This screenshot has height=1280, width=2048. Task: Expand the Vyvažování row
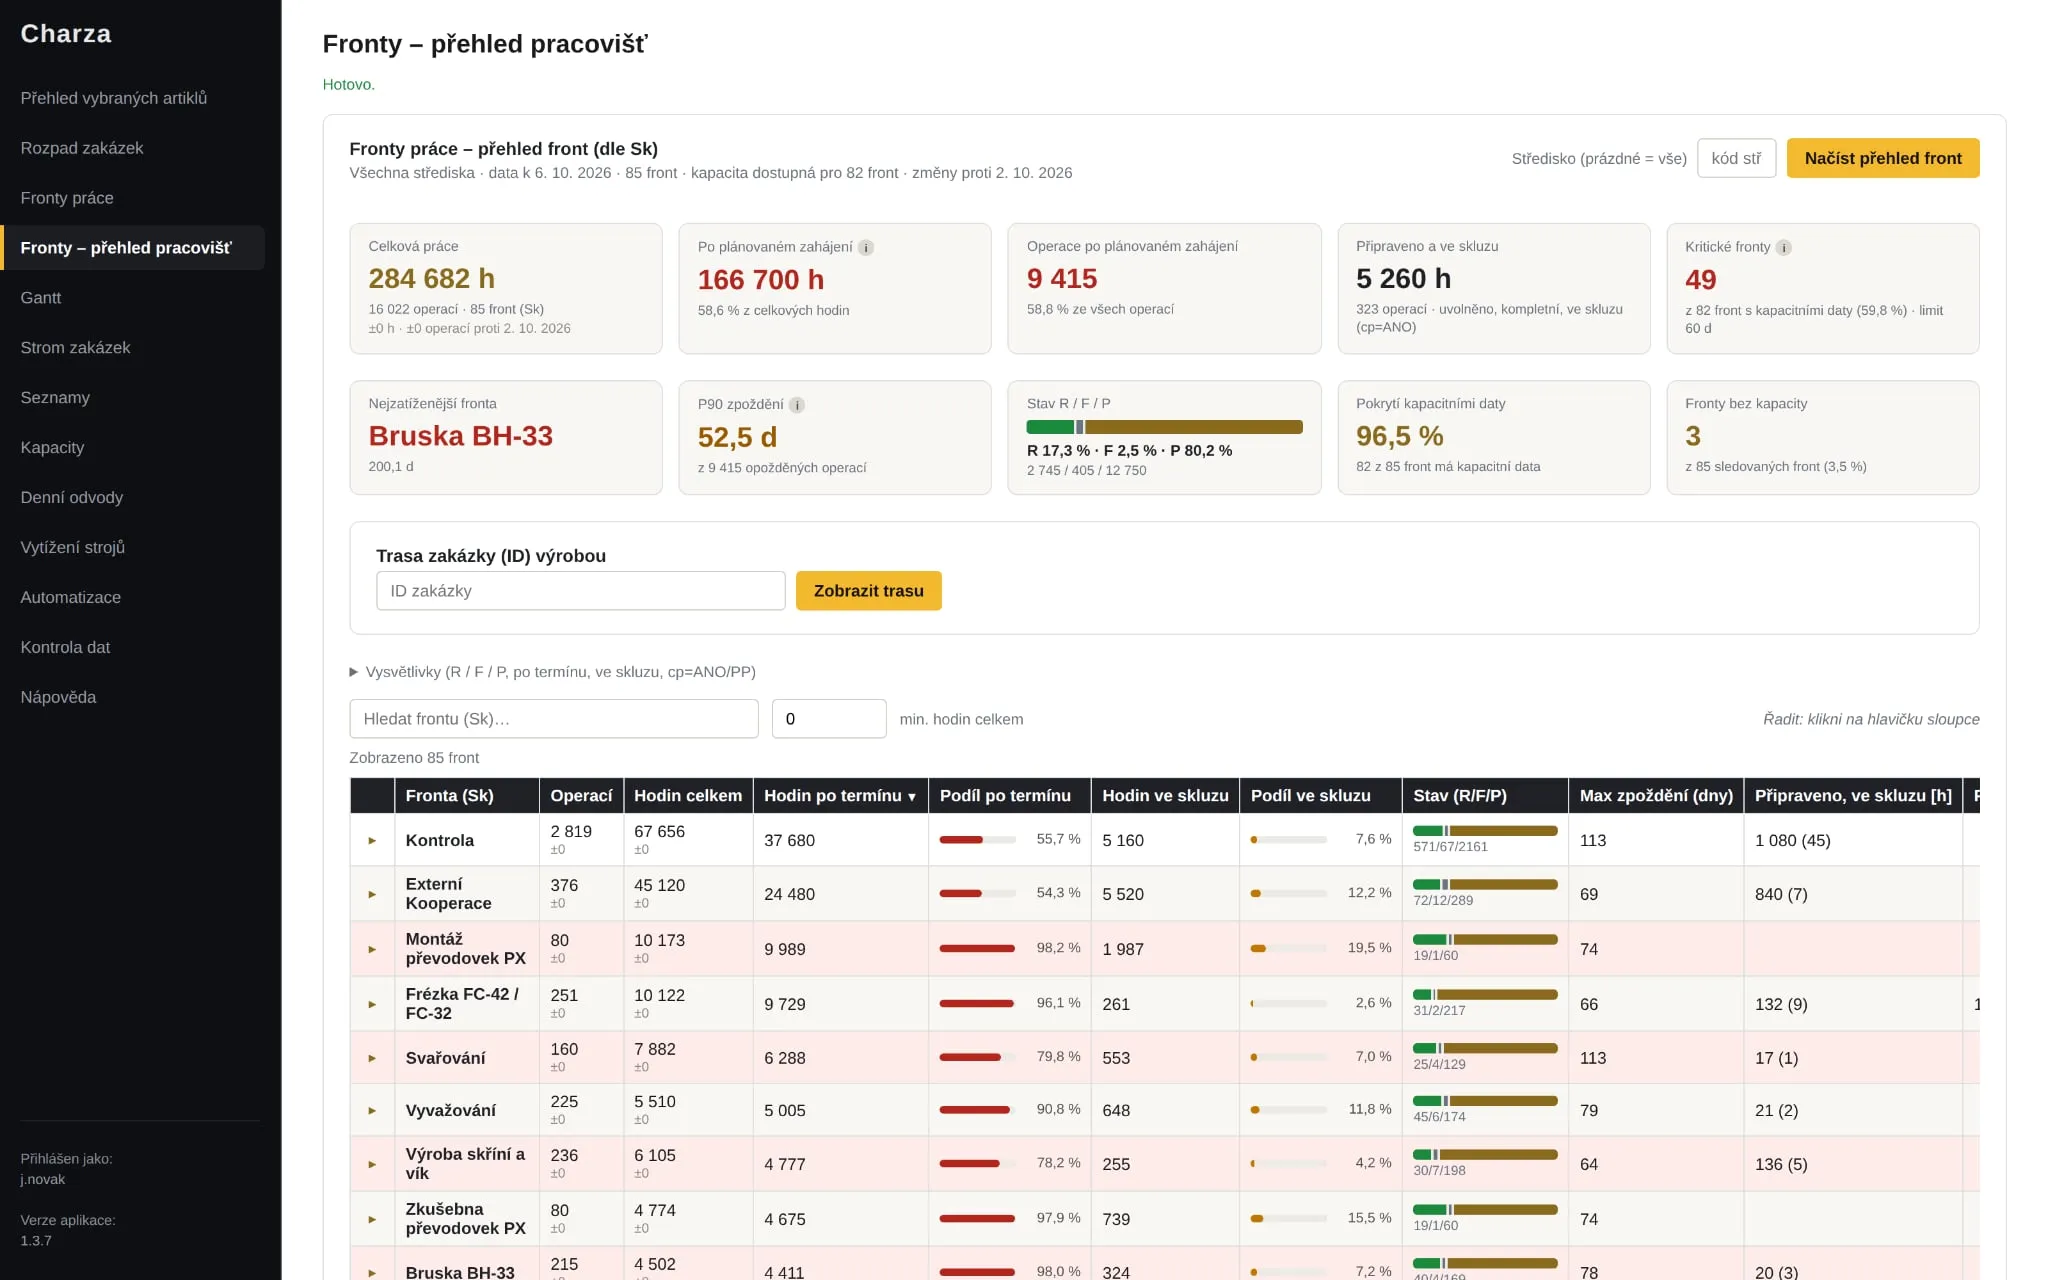372,1110
